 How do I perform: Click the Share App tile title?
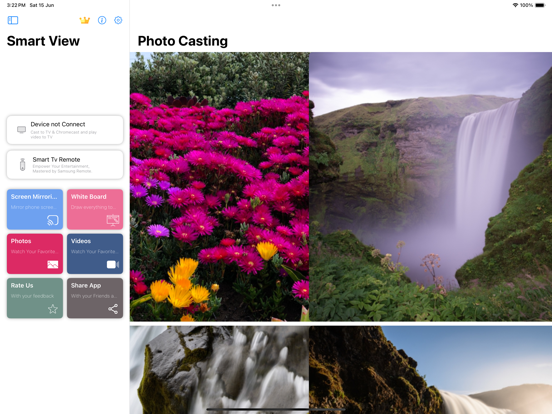pos(86,286)
